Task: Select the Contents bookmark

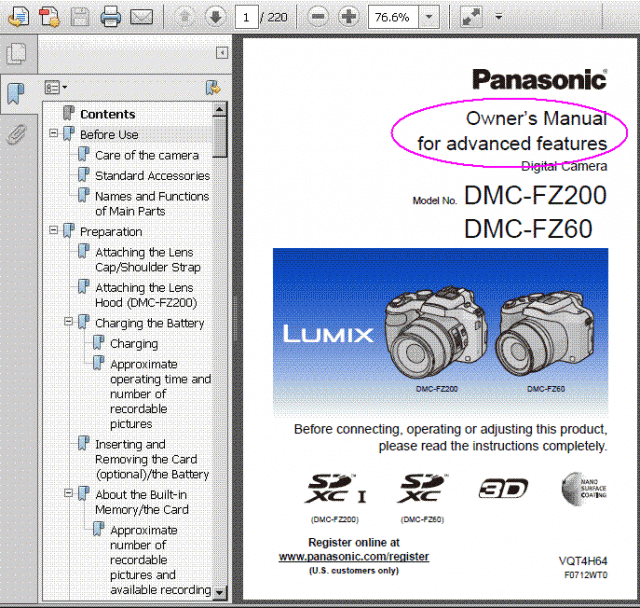Action: [108, 114]
